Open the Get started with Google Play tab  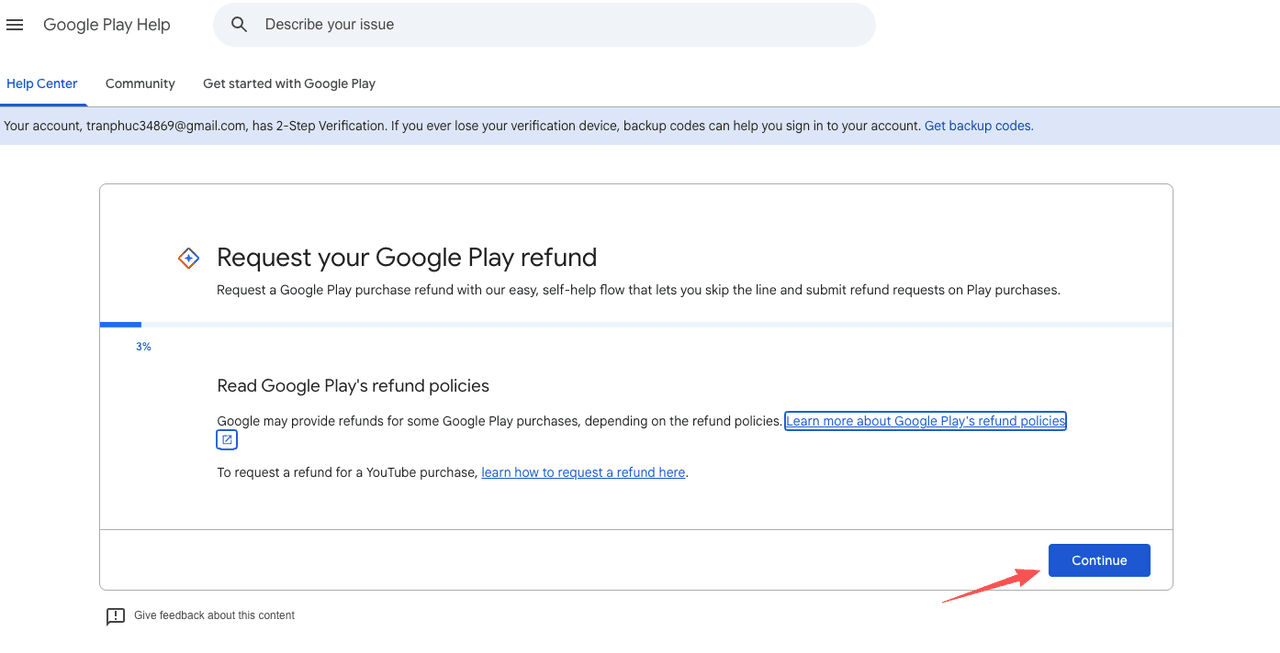(x=288, y=83)
